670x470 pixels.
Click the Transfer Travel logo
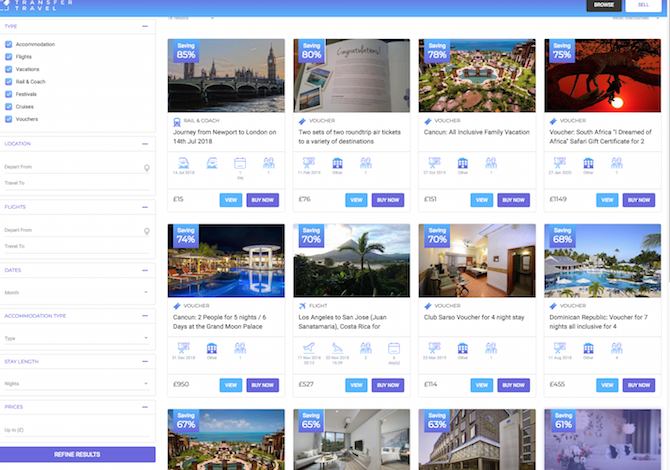tap(36, 5)
